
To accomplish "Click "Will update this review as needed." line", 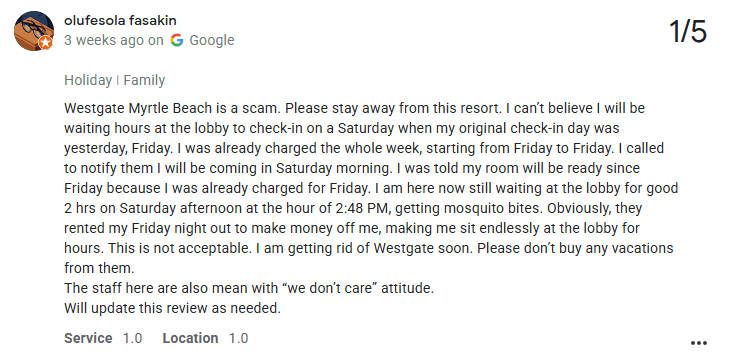I will 172,308.
